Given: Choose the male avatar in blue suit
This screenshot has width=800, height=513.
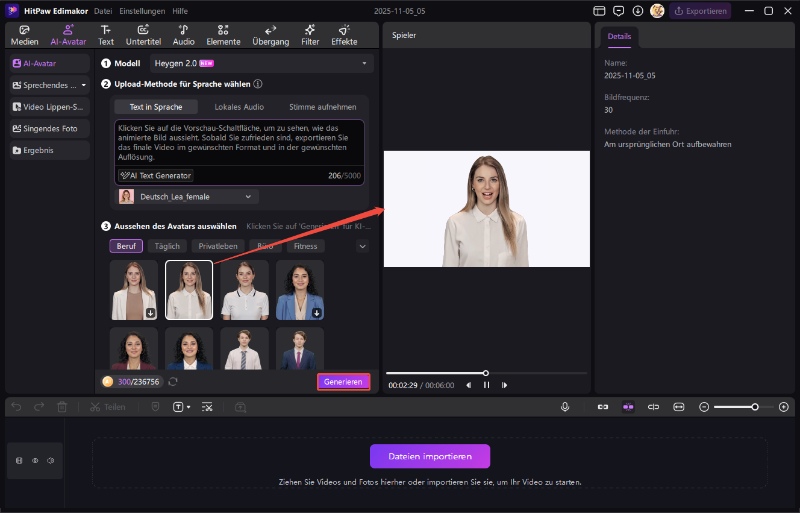Looking at the screenshot, I should click(x=300, y=349).
